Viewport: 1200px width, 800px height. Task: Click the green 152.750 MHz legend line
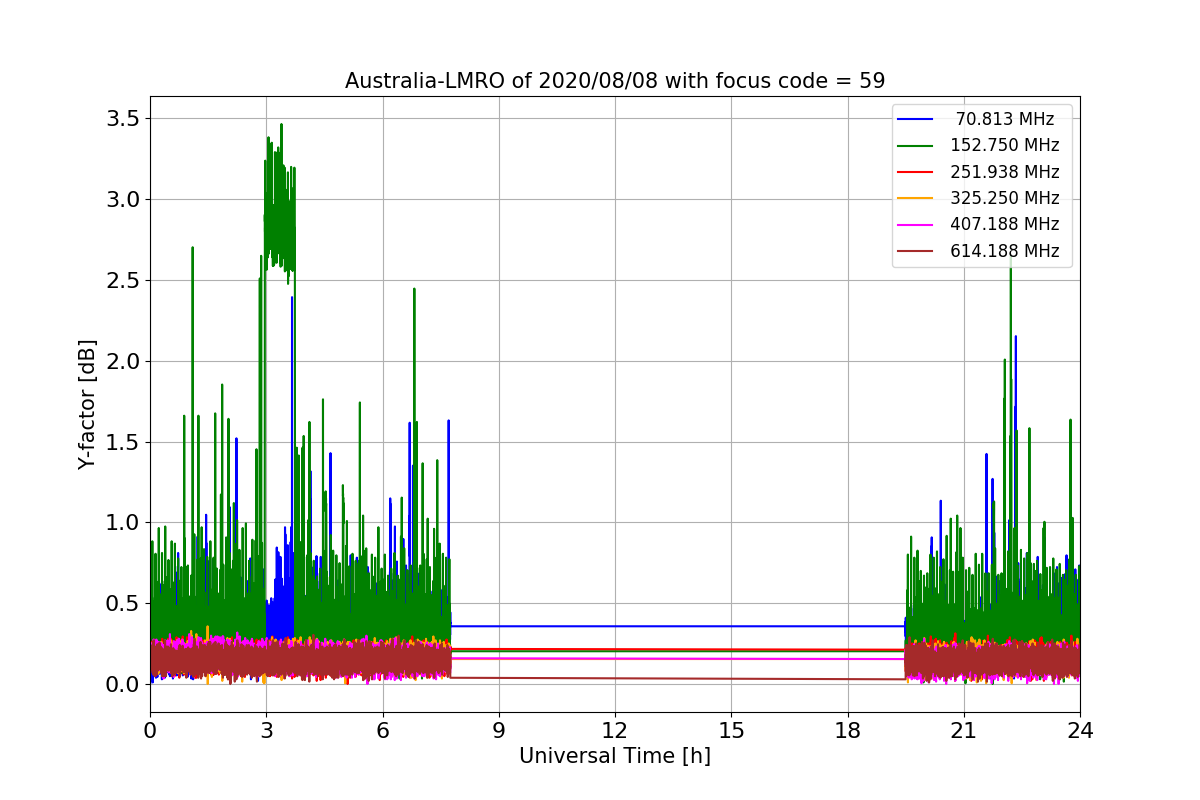[x=915, y=145]
